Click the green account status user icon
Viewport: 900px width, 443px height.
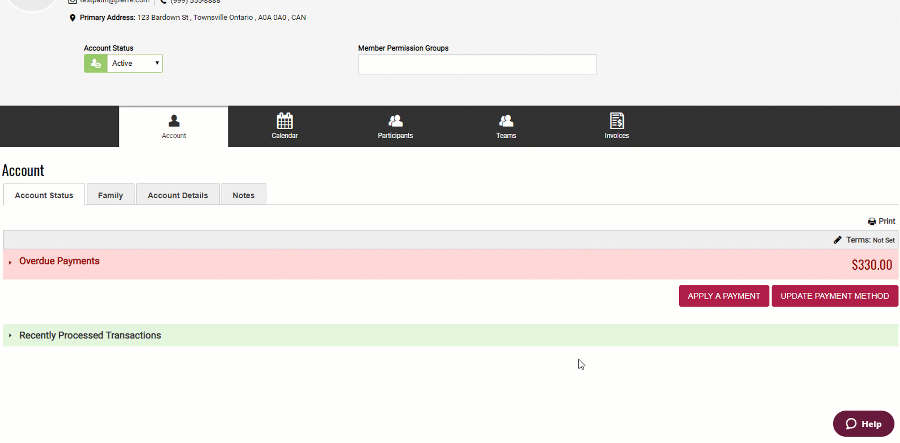pos(95,63)
